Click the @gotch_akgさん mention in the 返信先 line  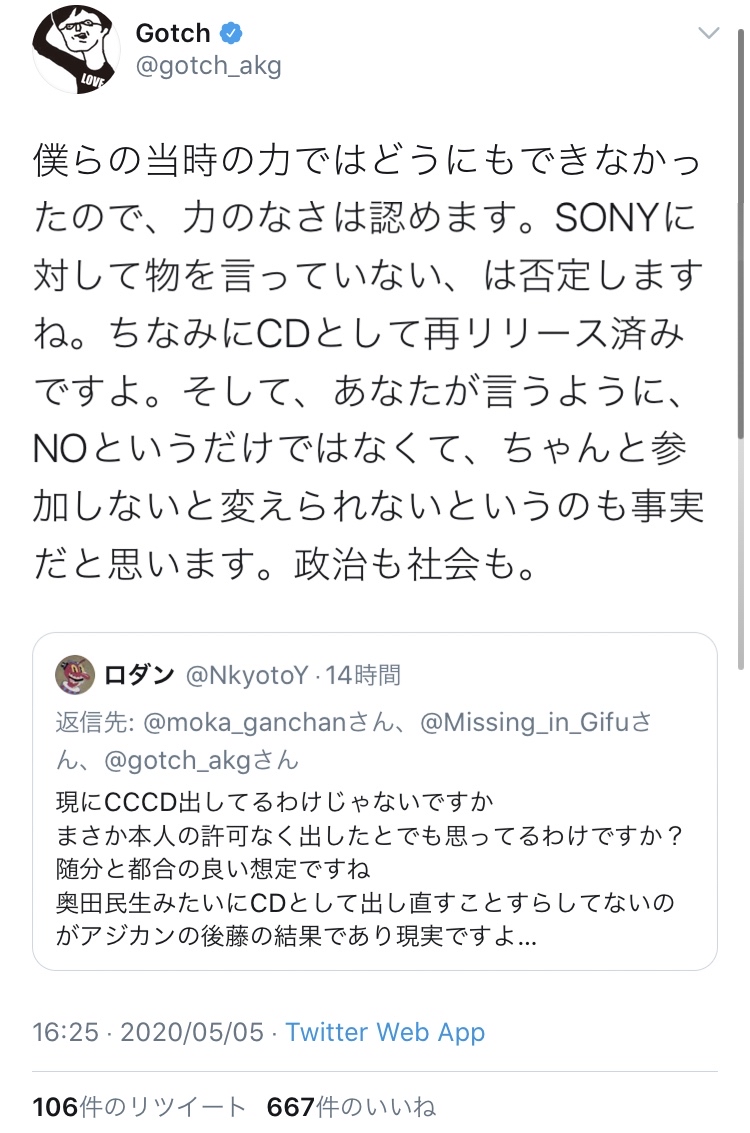(x=201, y=760)
